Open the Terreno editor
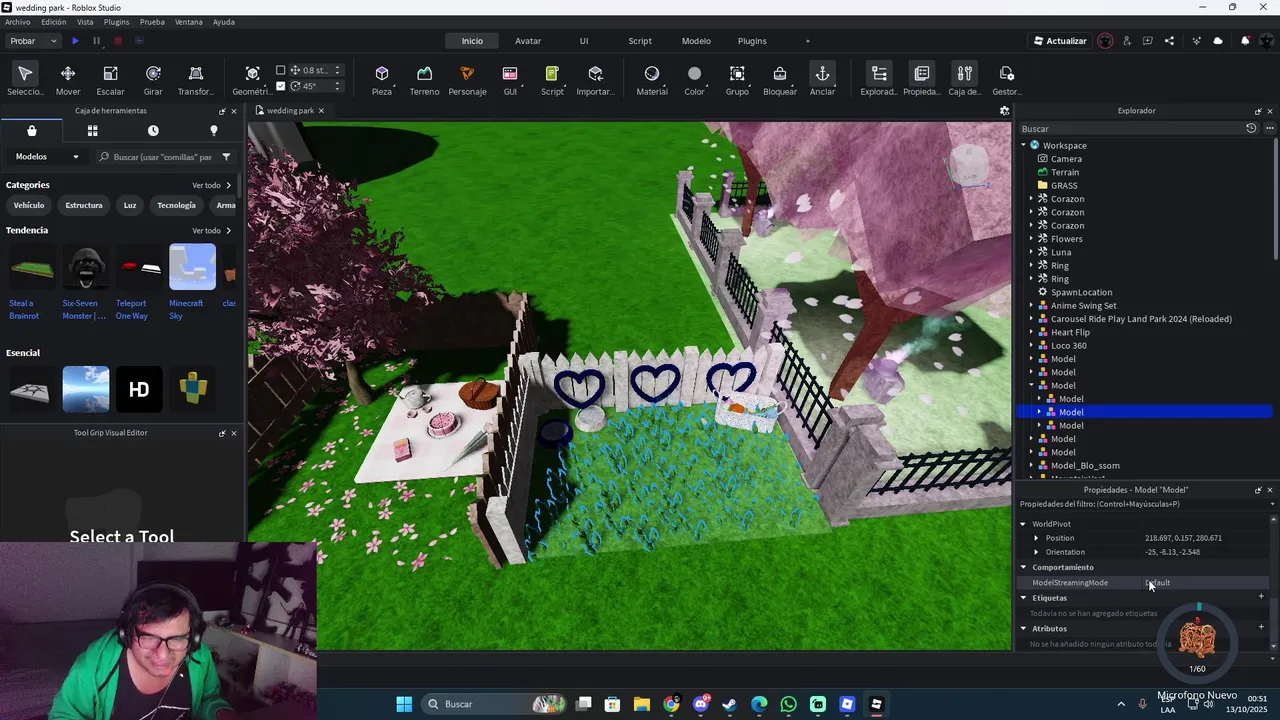 (x=424, y=79)
